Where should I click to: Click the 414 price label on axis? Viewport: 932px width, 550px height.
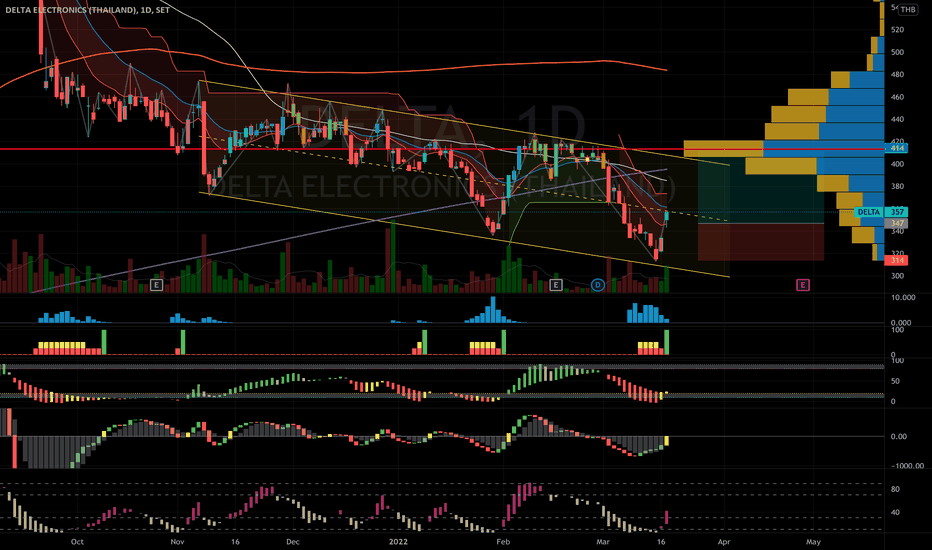click(x=896, y=148)
